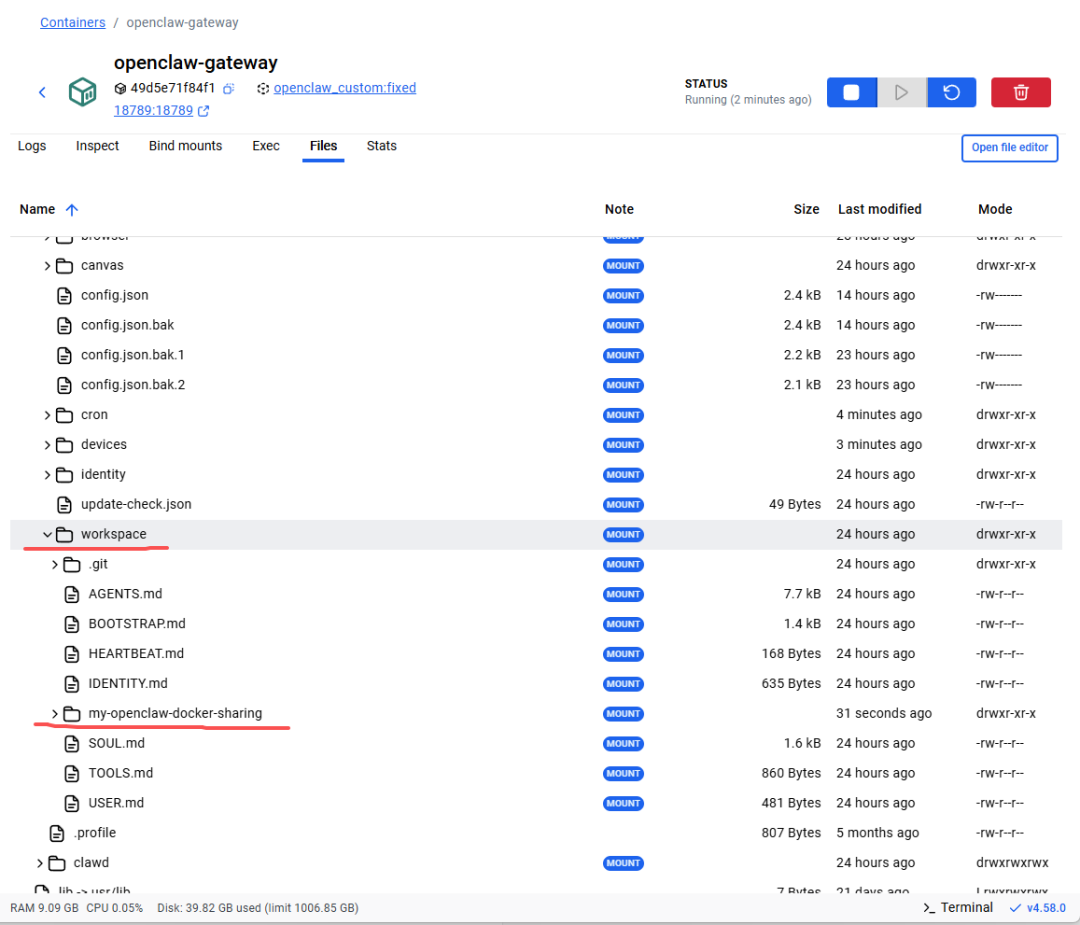
Task: Open the 18789:18789 port link
Action: [153, 111]
